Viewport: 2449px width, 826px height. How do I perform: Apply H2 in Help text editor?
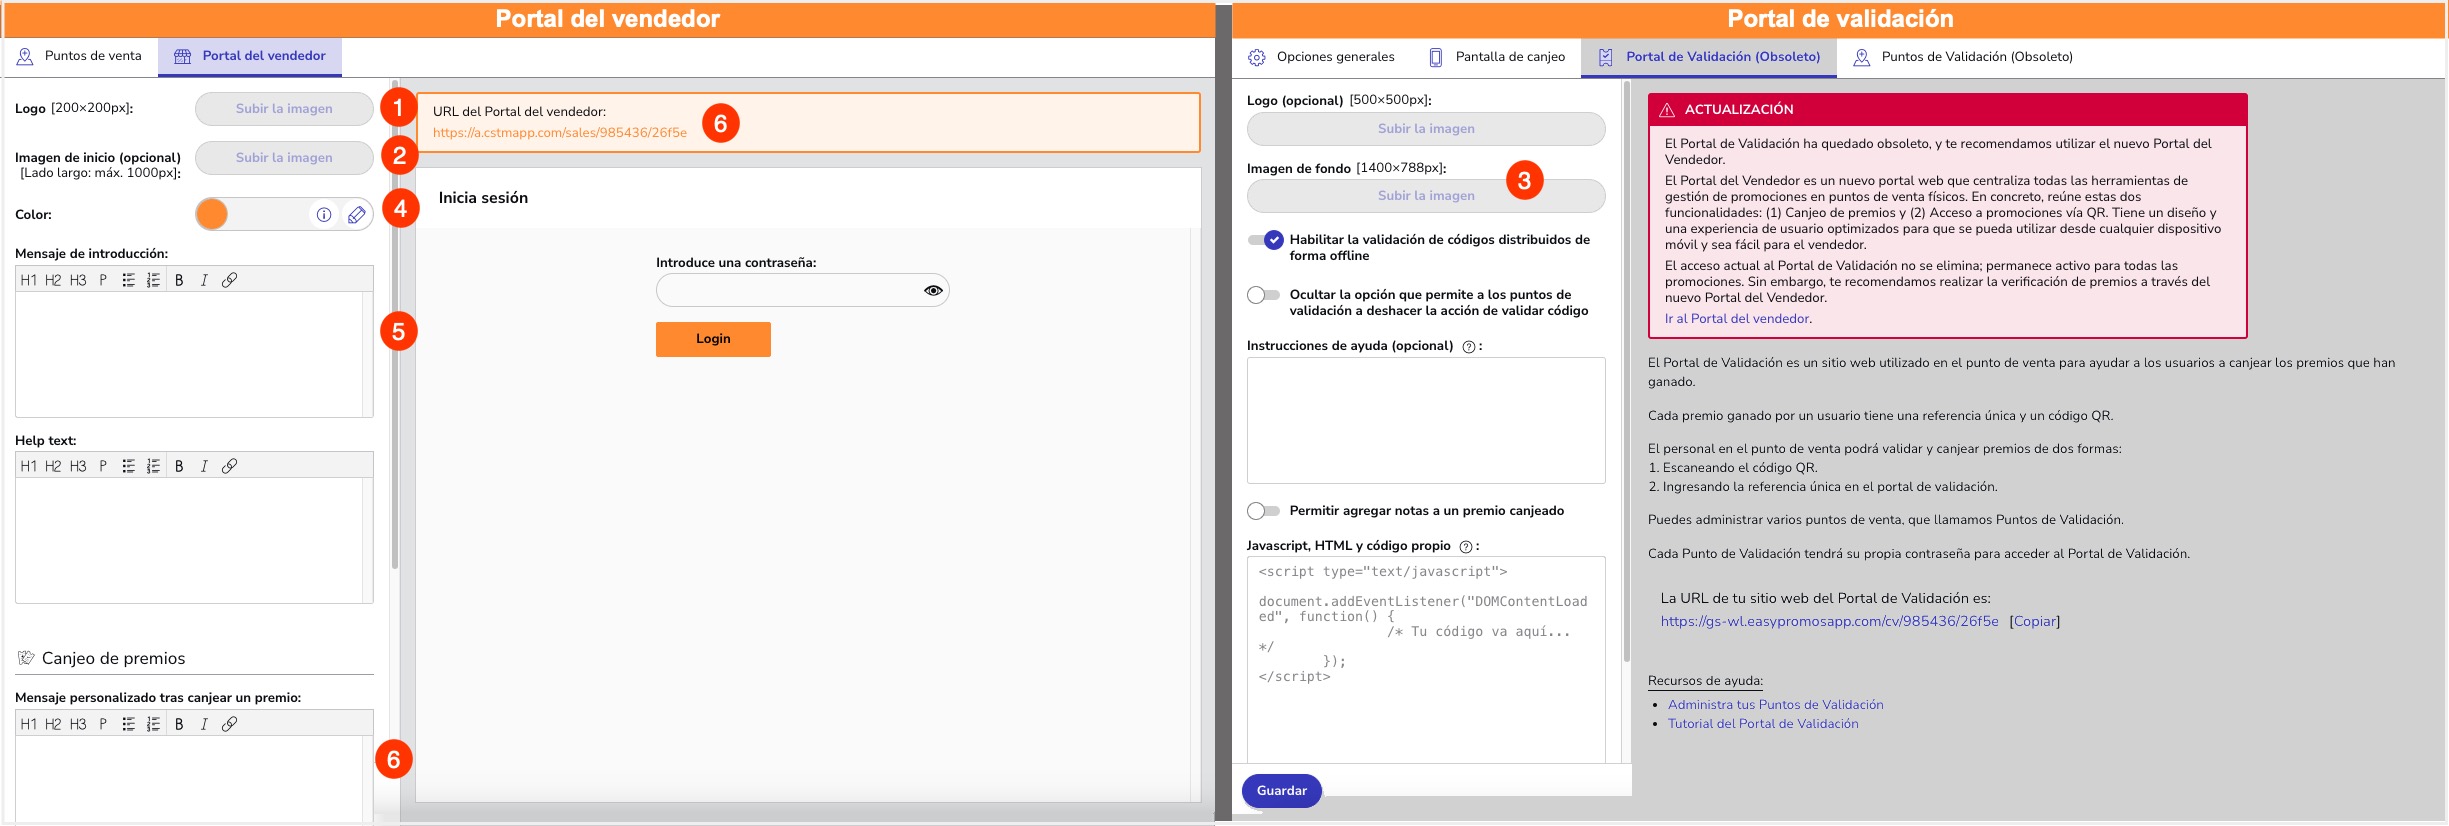[x=53, y=466]
